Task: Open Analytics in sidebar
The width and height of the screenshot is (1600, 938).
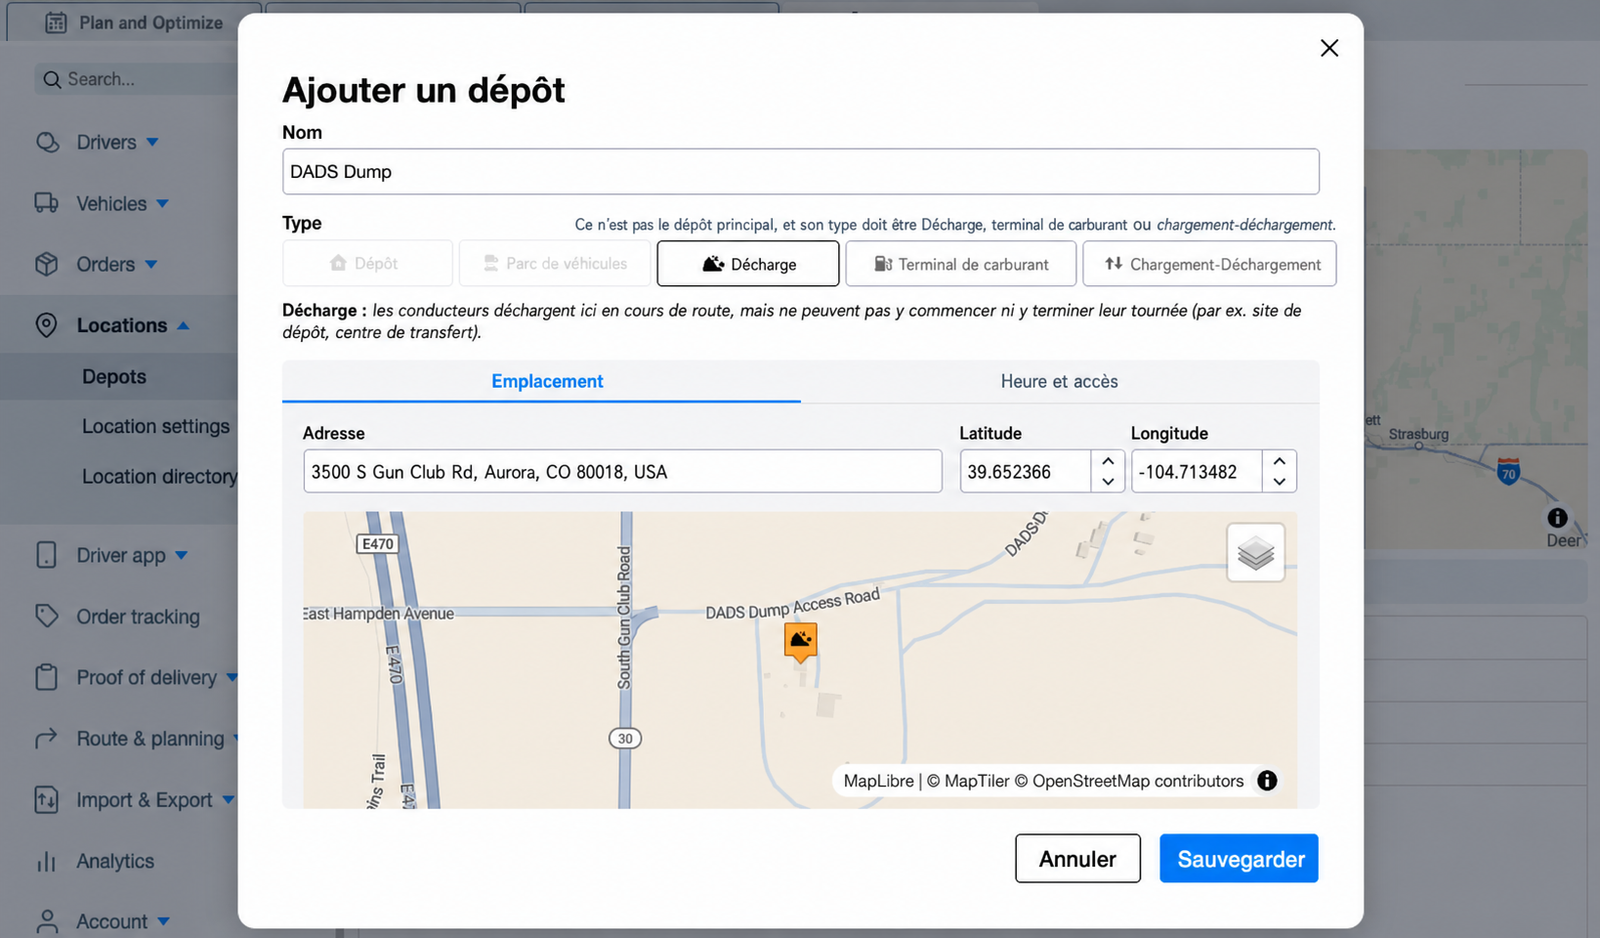Action: coord(115,861)
